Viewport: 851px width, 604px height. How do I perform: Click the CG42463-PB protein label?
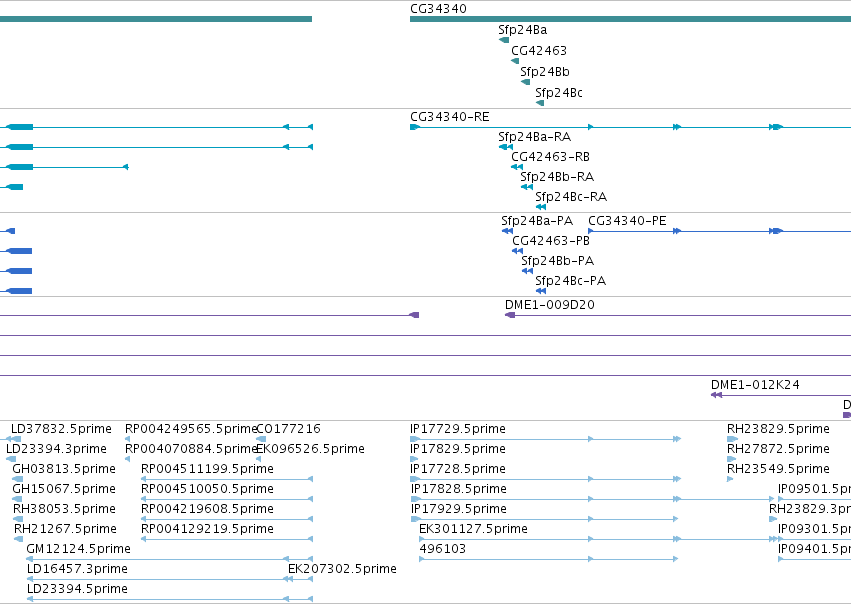551,241
